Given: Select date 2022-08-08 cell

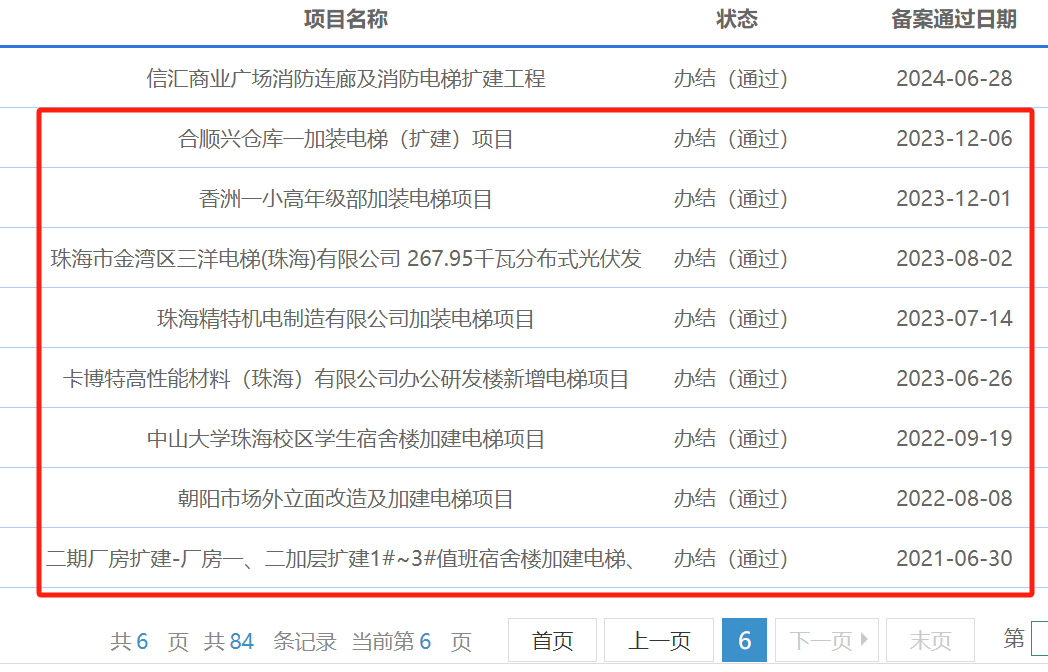Looking at the screenshot, I should click(954, 499).
